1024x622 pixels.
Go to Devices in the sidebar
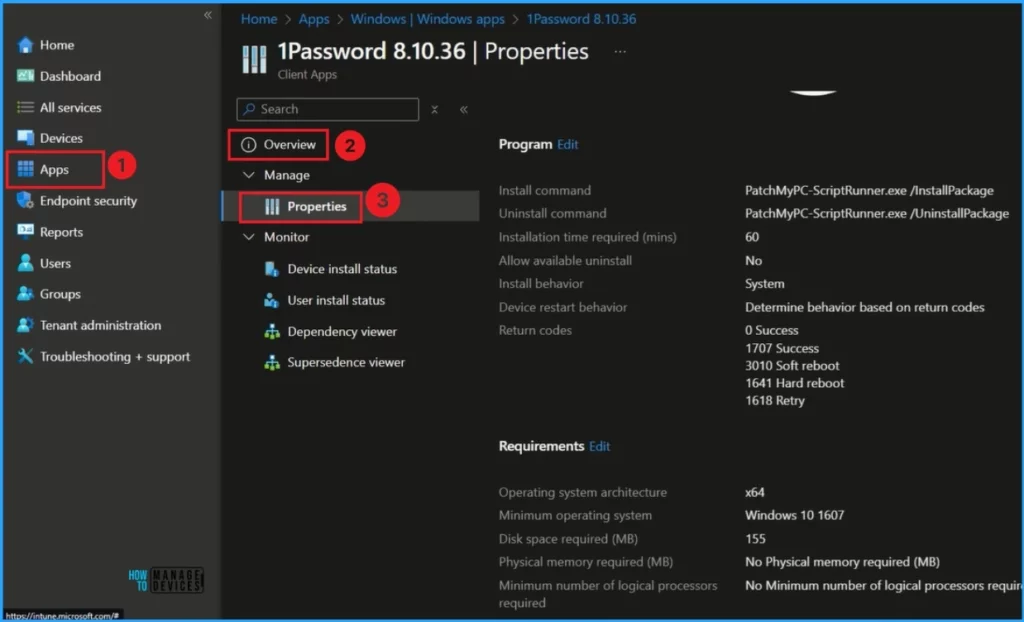[61, 138]
